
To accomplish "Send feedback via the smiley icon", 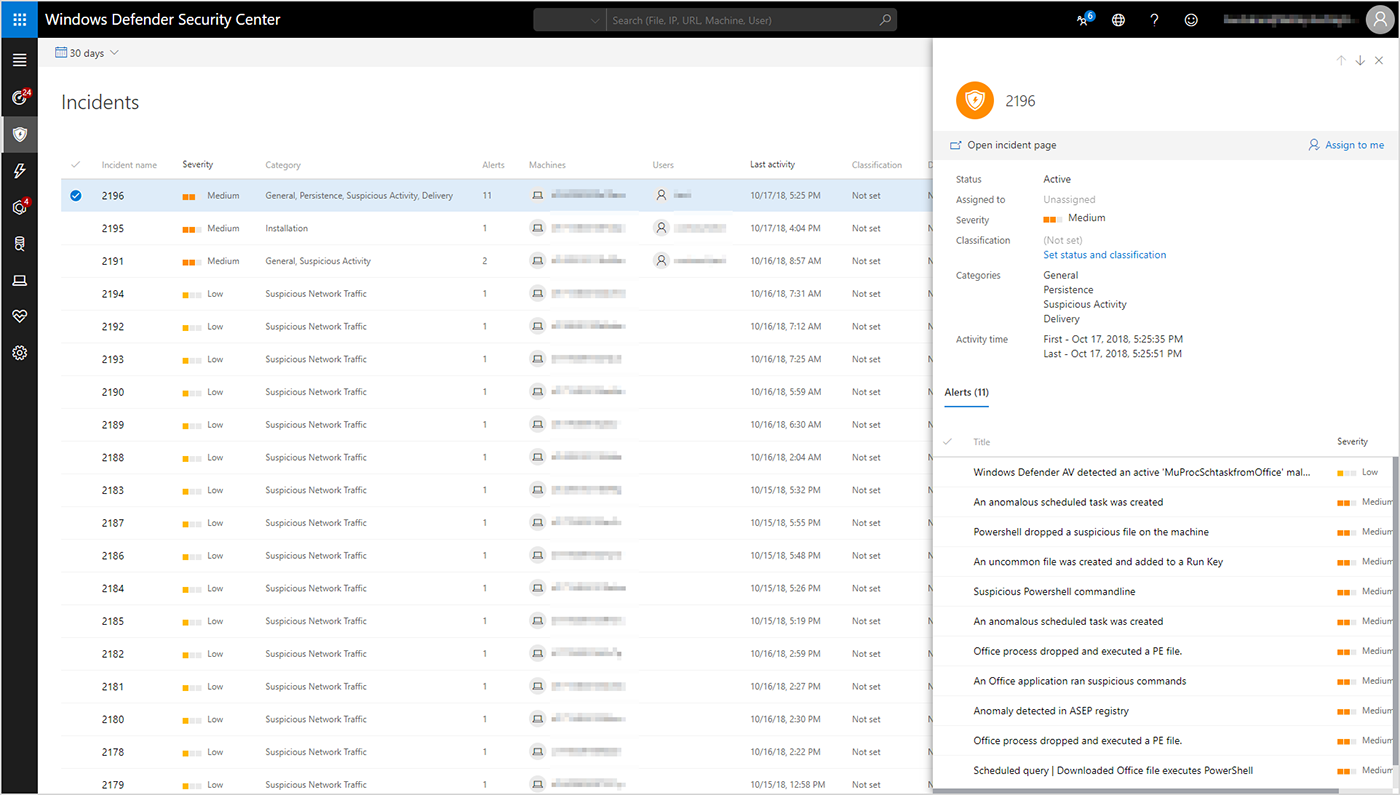I will [x=1190, y=19].
